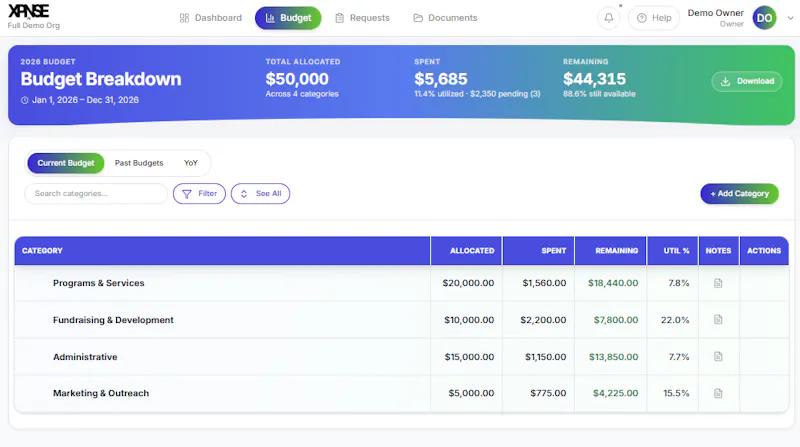Focus the Search categories field
The width and height of the screenshot is (800, 447).
point(96,193)
